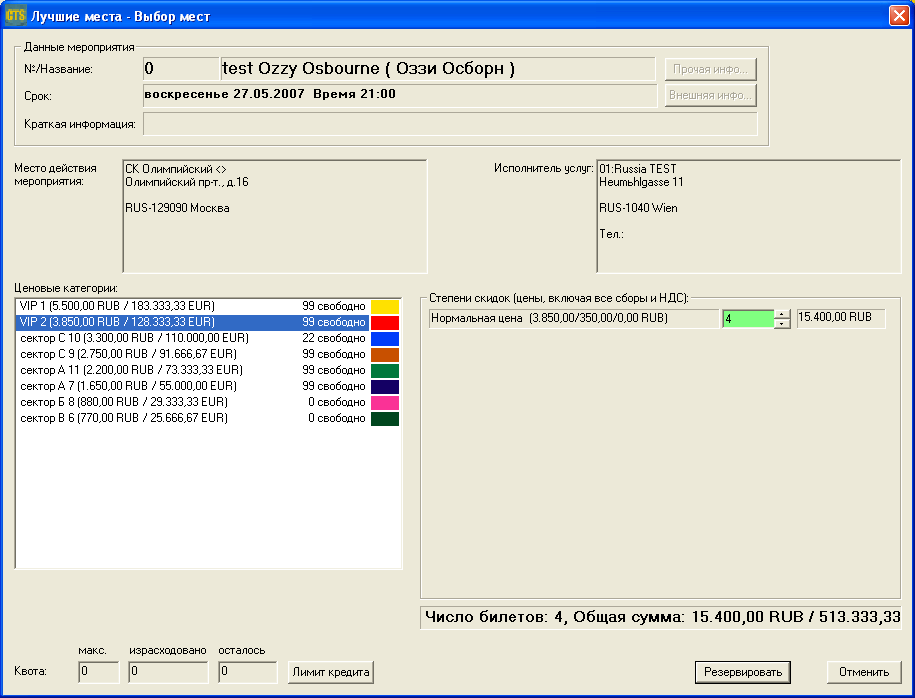Screen dimensions: 915x698
Task: Click the Квота израсходовано field
Action: (x=168, y=672)
